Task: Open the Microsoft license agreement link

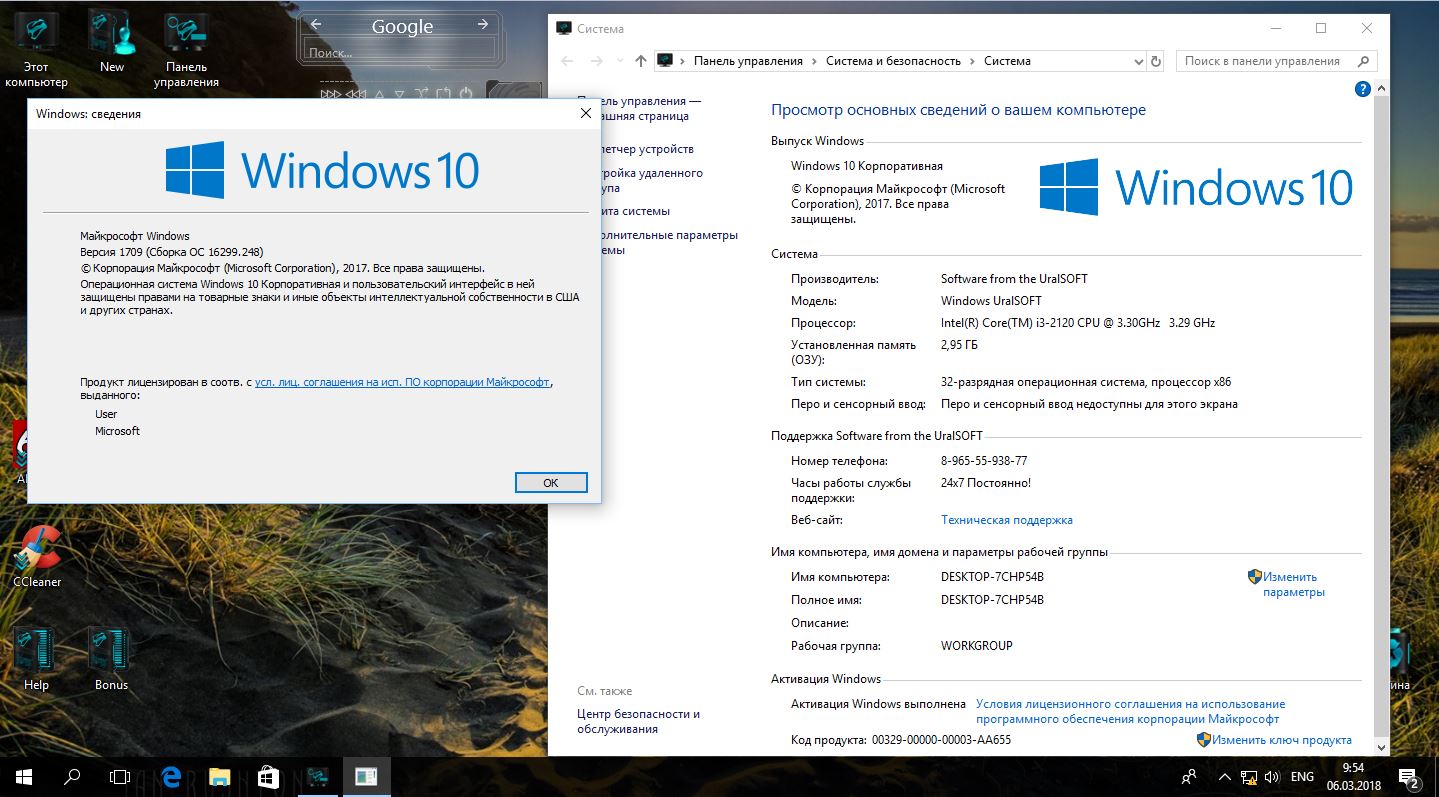Action: pyautogui.click(x=402, y=382)
